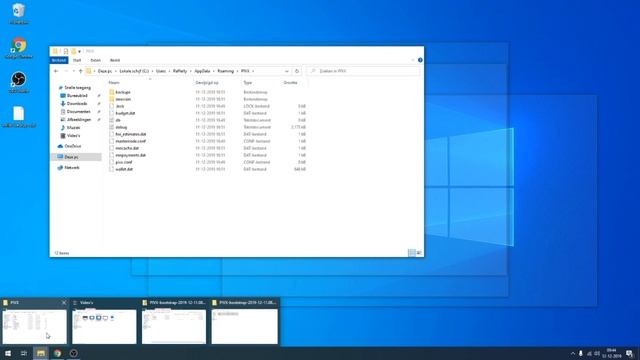Open the Google Chrome desktop shortcut
This screenshot has height=360, width=640.
coord(18,48)
